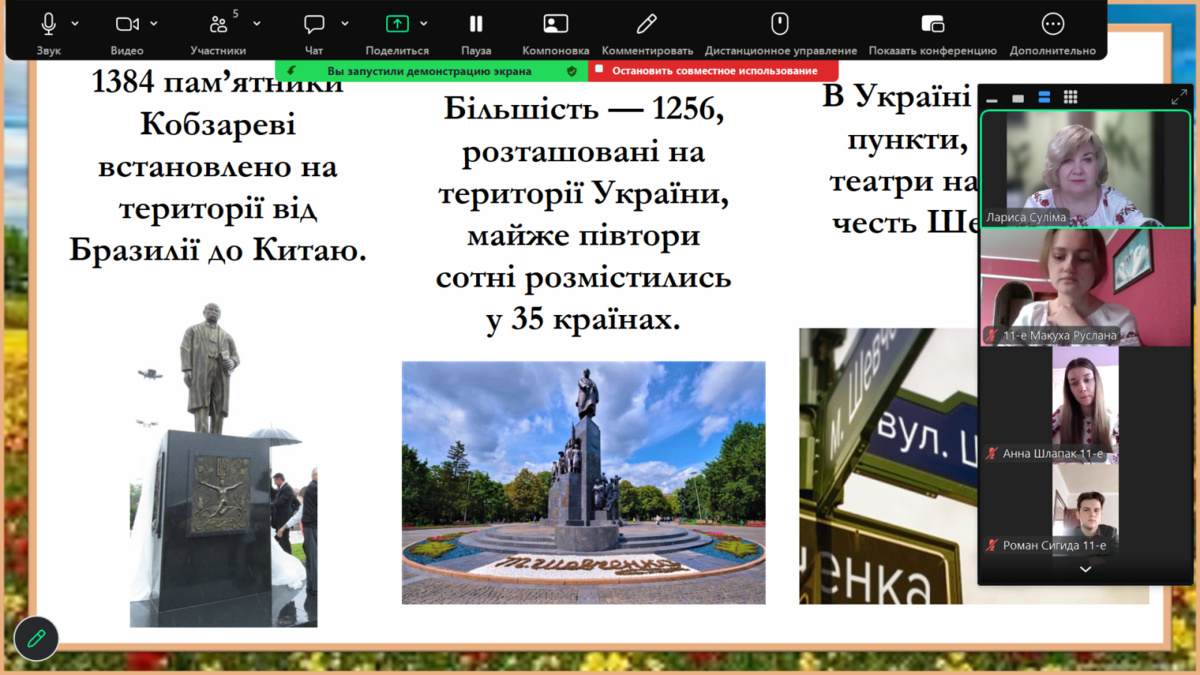Select Лариса Суліма video thumbnail
This screenshot has height=675, width=1200.
click(1085, 168)
